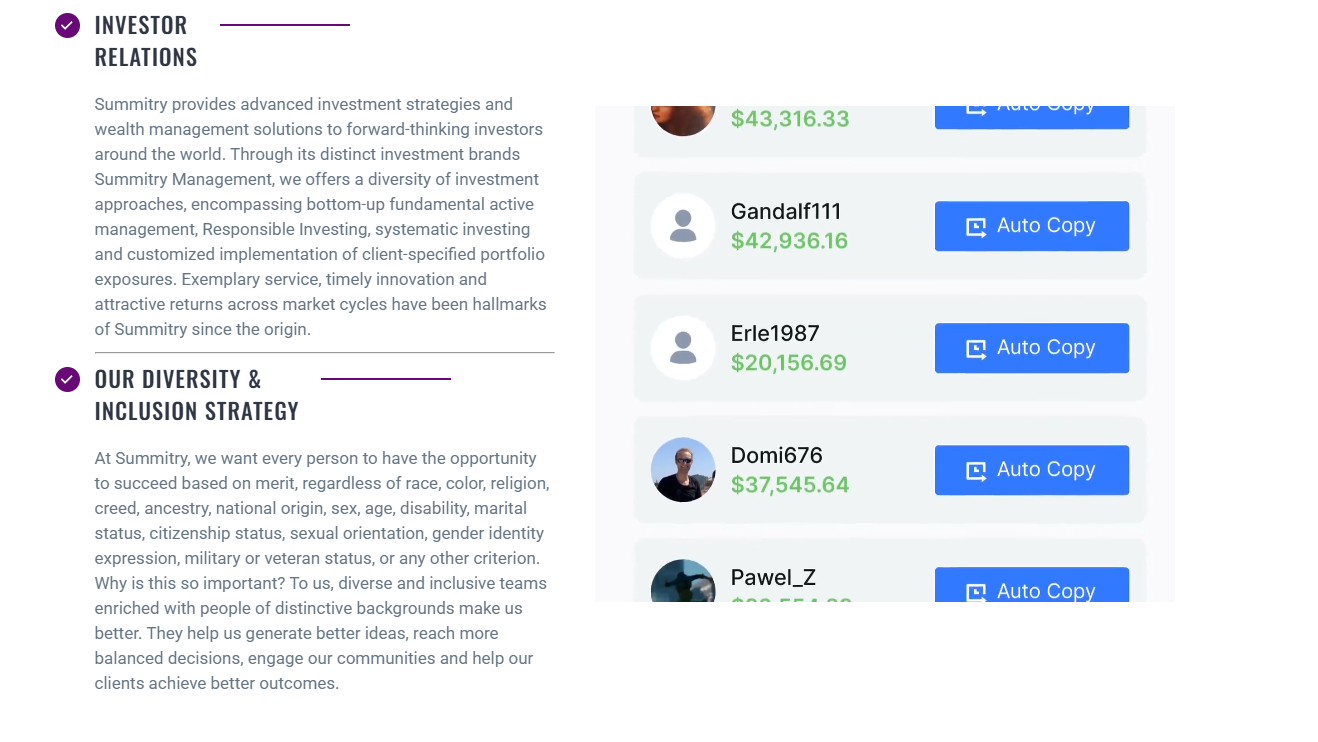The height and width of the screenshot is (742, 1318).
Task: Click the Investor Relations purple checkmark icon
Action: (x=67, y=26)
